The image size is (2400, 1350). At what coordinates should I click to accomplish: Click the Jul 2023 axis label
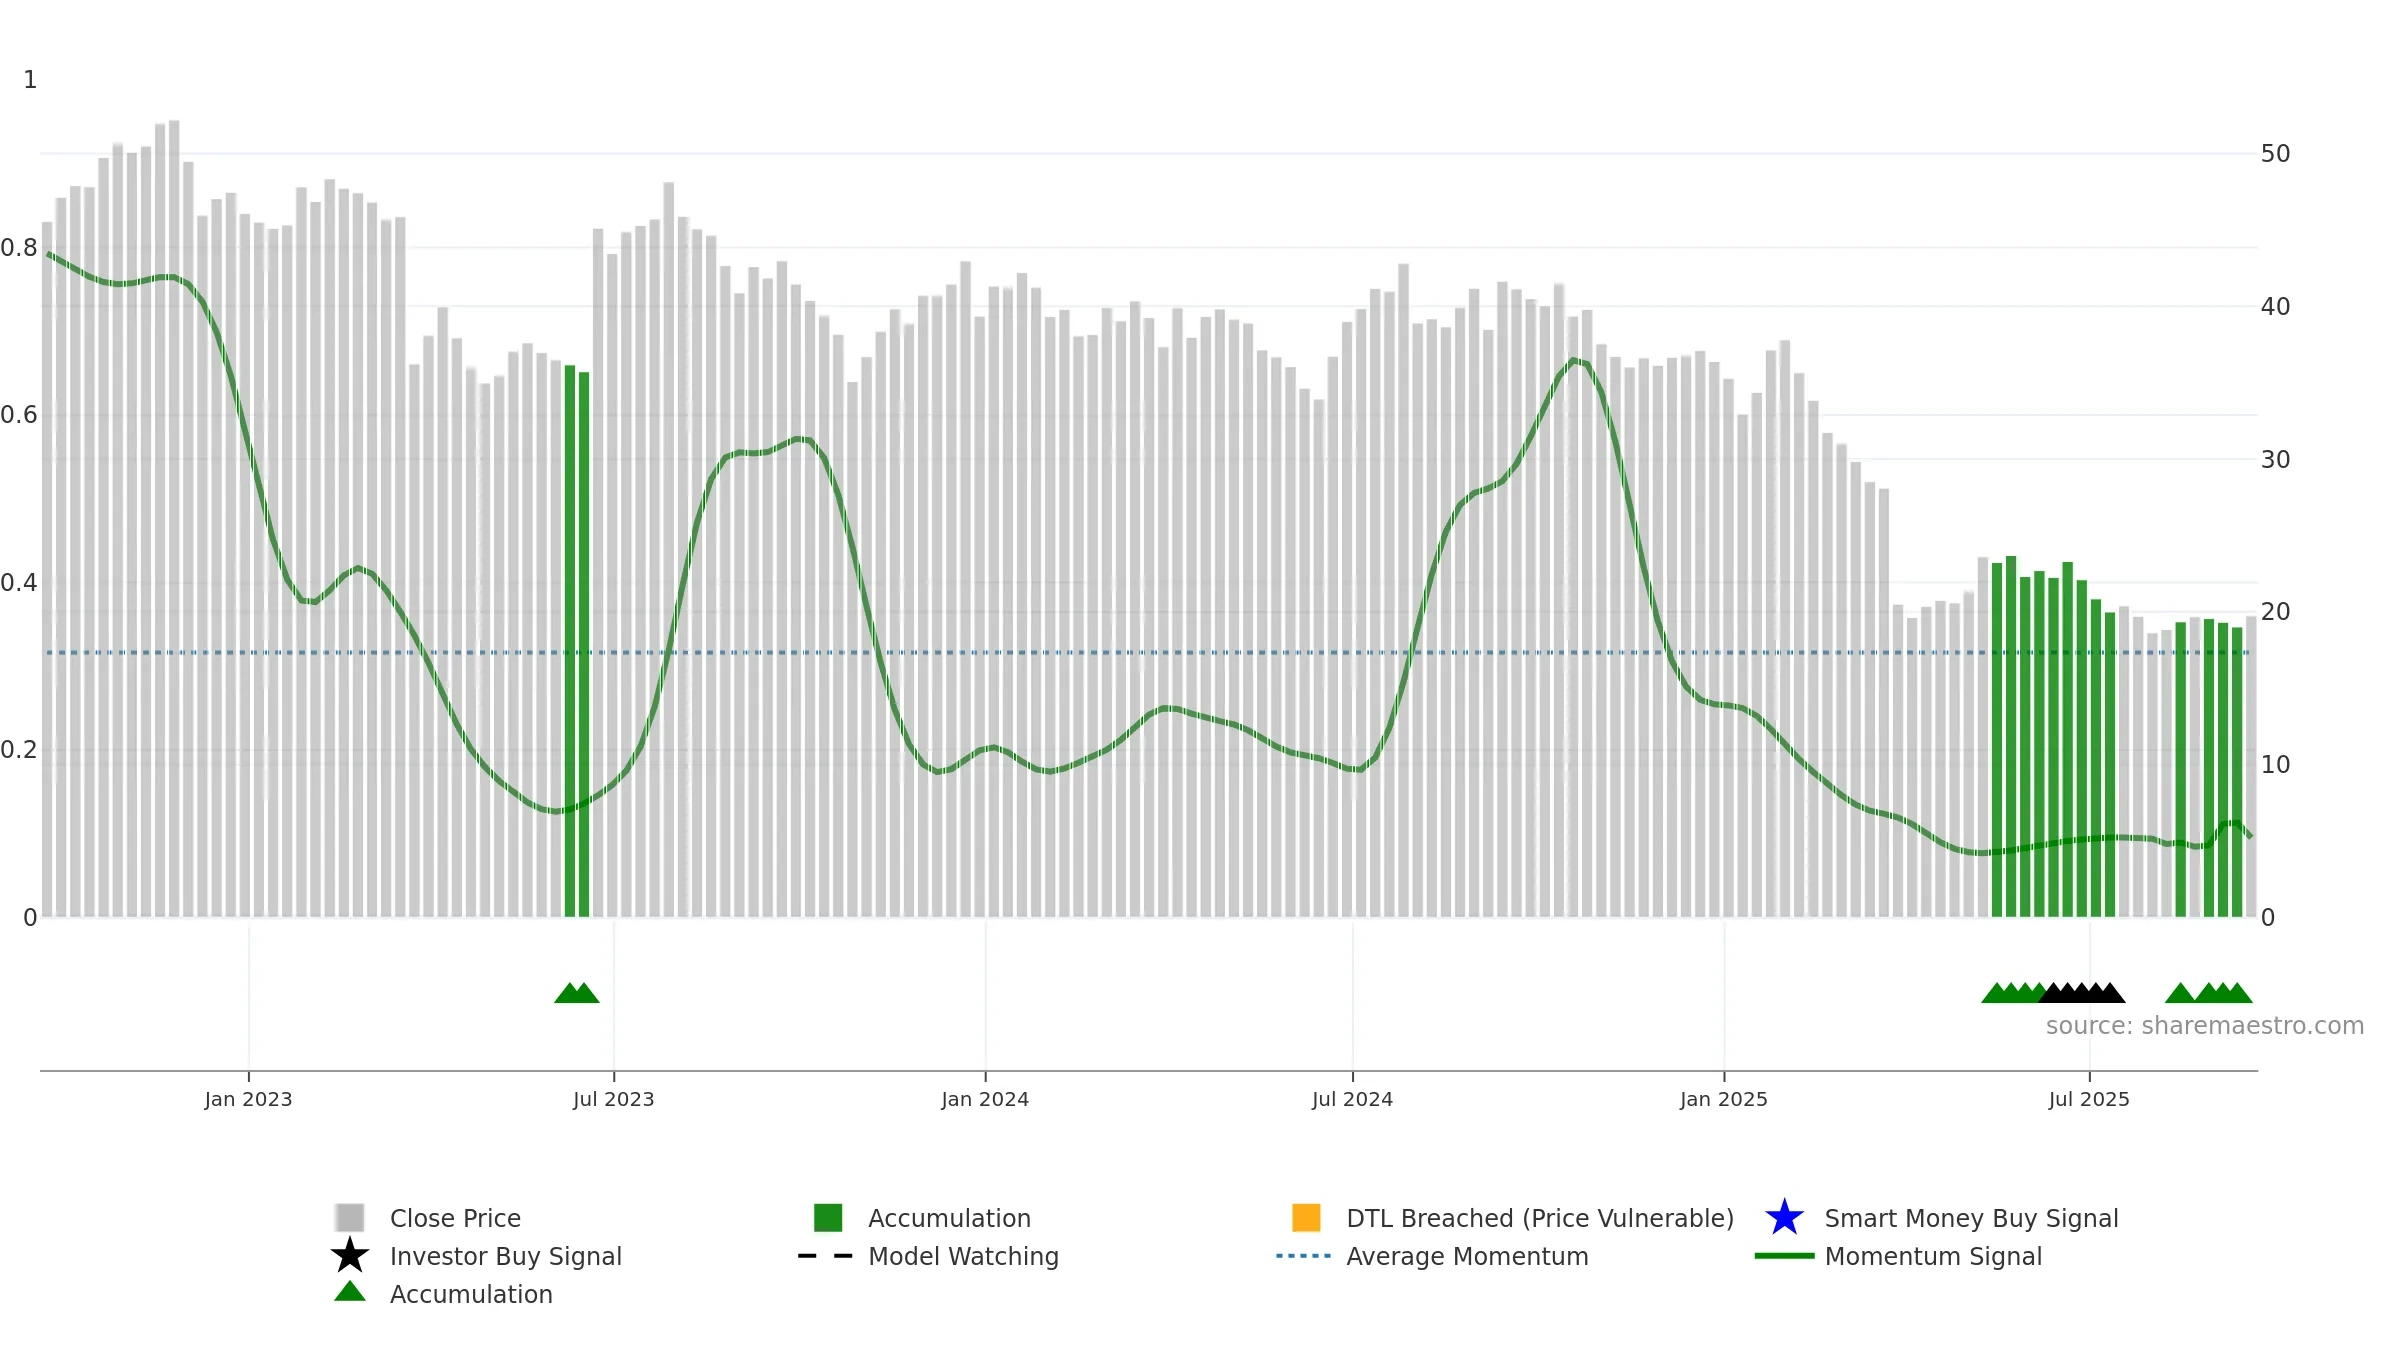point(613,1100)
